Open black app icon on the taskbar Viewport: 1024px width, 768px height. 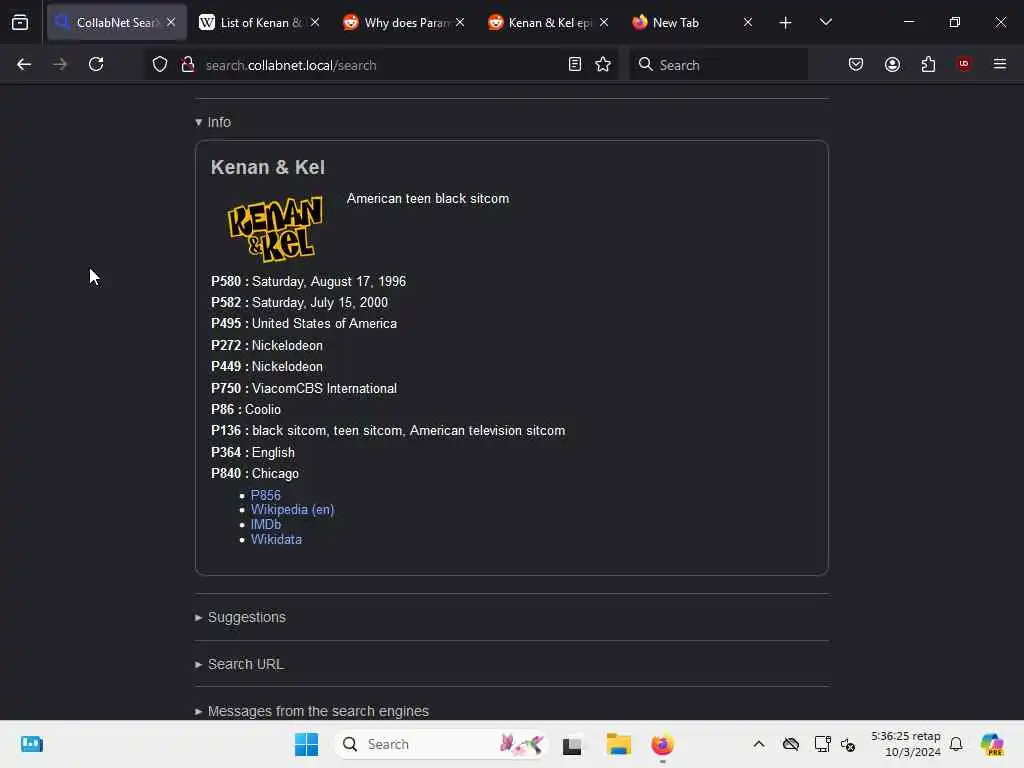coord(572,744)
